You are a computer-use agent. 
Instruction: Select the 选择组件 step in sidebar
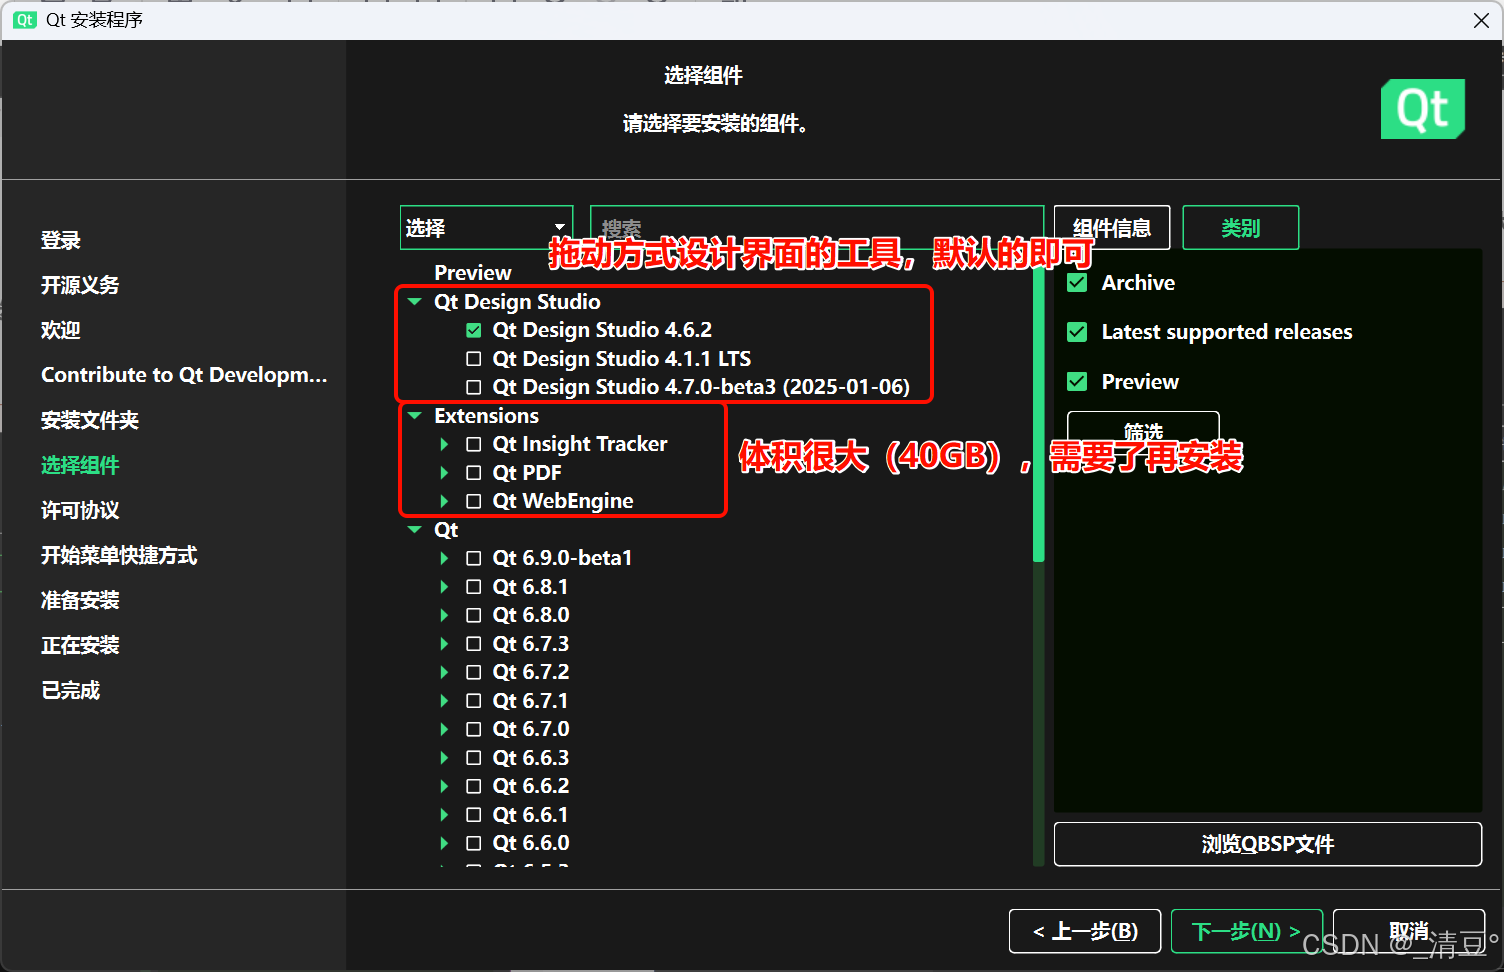click(80, 465)
